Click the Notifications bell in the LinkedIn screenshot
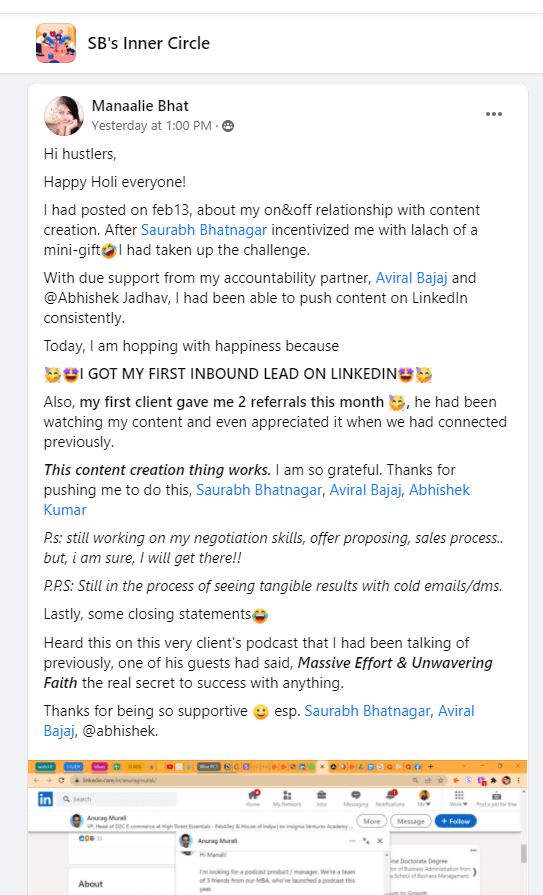The width and height of the screenshot is (543, 895). click(390, 798)
